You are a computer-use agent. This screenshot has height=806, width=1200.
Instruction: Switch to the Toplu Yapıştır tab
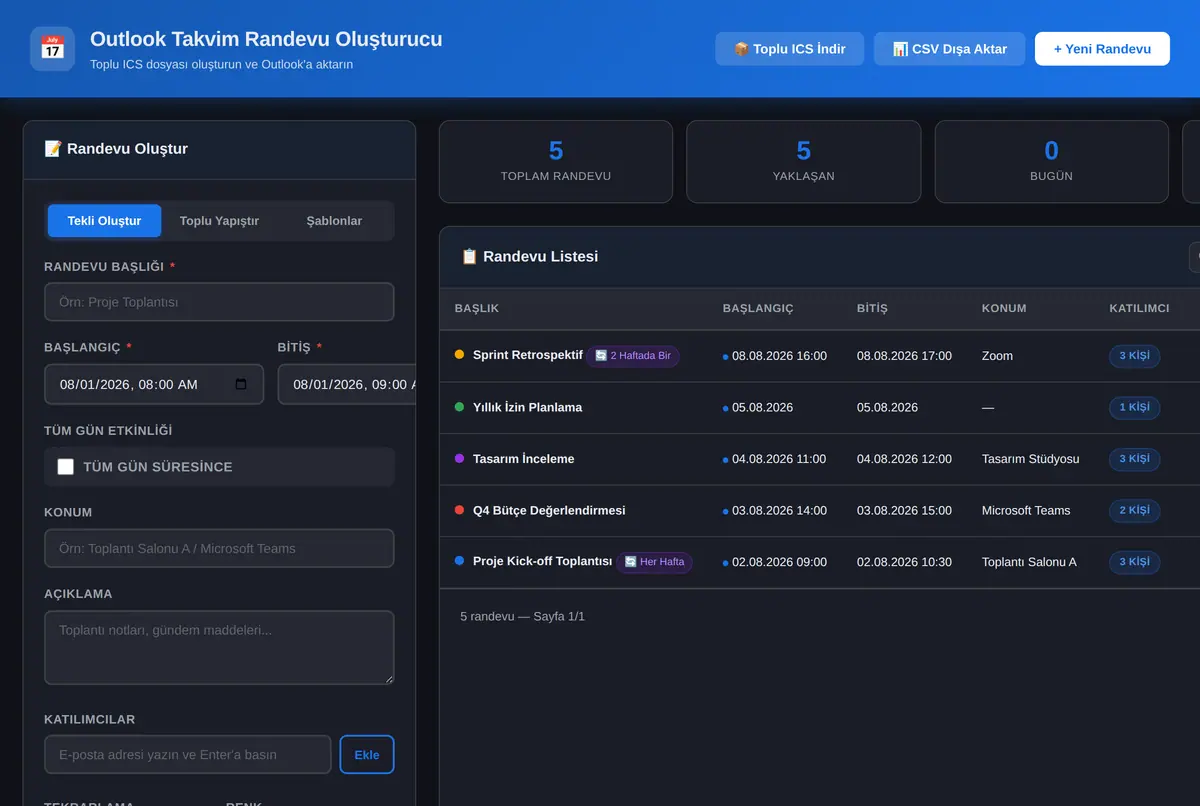point(219,221)
